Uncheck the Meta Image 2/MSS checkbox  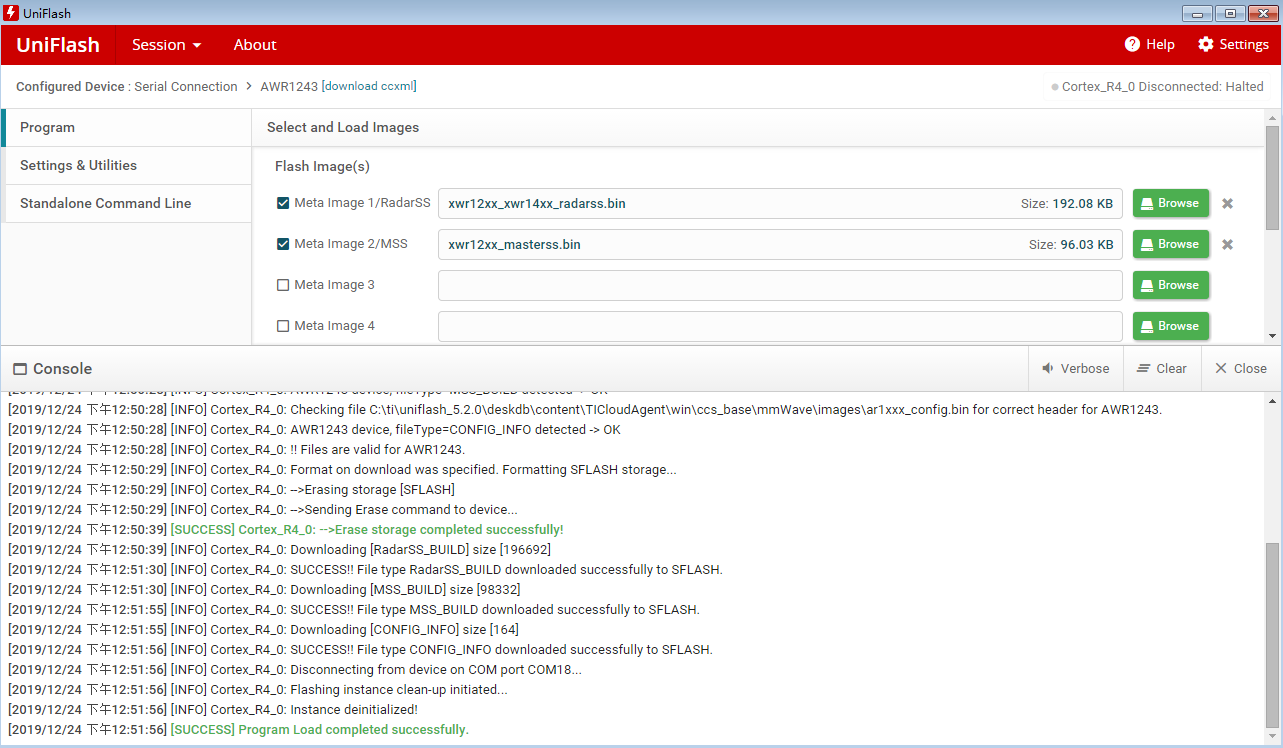click(283, 244)
